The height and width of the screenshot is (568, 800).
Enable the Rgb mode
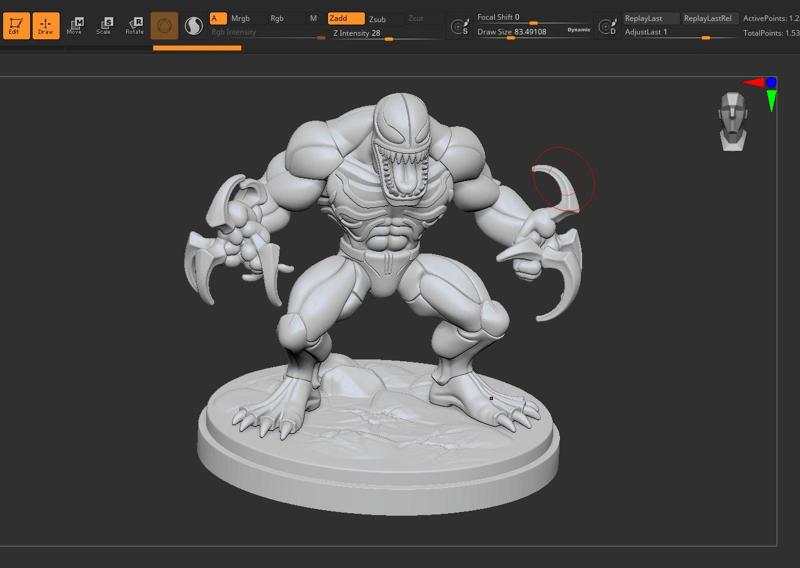[x=277, y=18]
